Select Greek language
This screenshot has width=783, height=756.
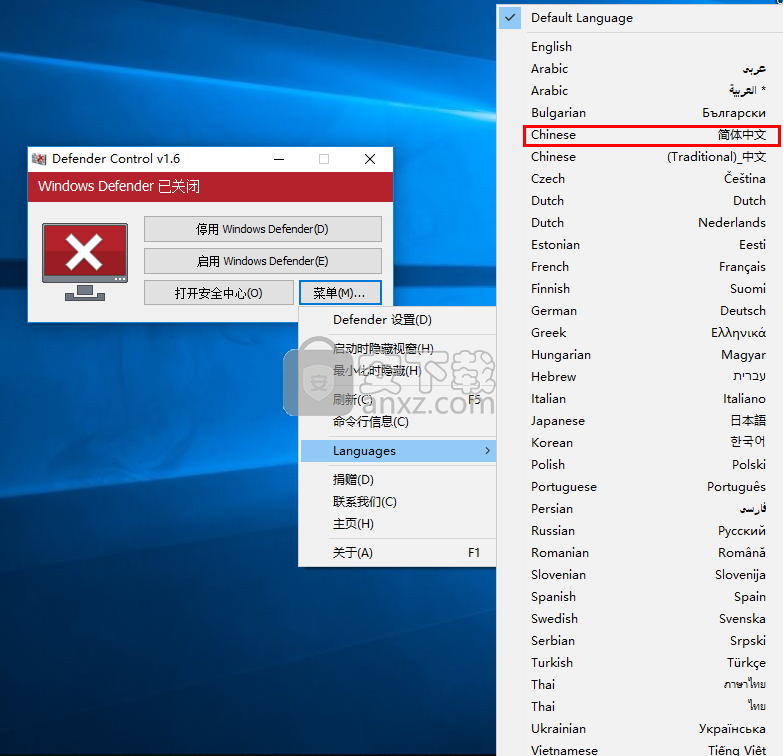641,333
